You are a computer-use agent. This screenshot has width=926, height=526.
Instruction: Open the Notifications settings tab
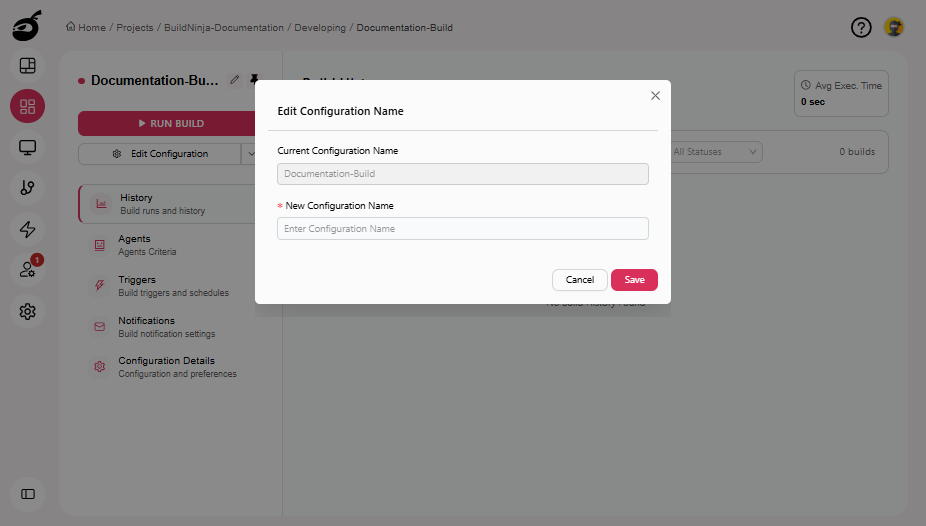[146, 321]
